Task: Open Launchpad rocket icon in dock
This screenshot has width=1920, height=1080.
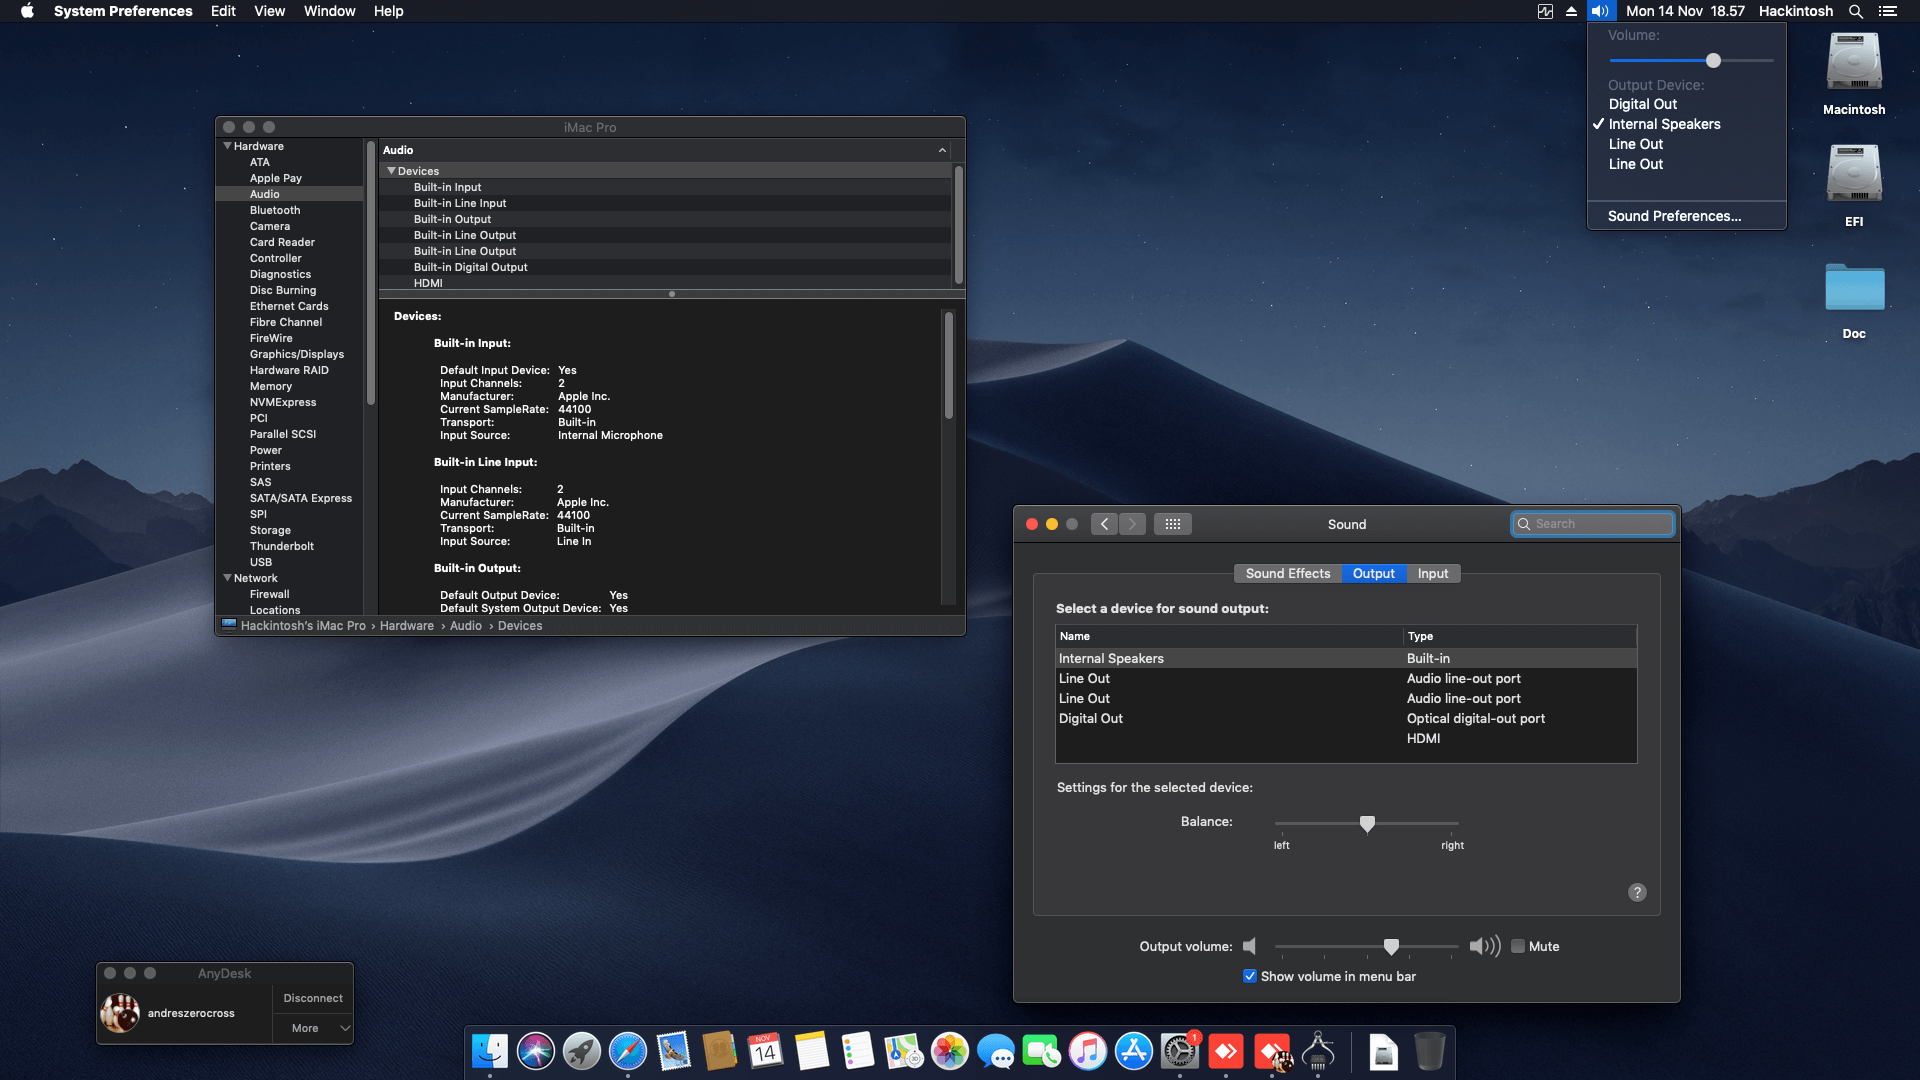Action: point(582,1052)
